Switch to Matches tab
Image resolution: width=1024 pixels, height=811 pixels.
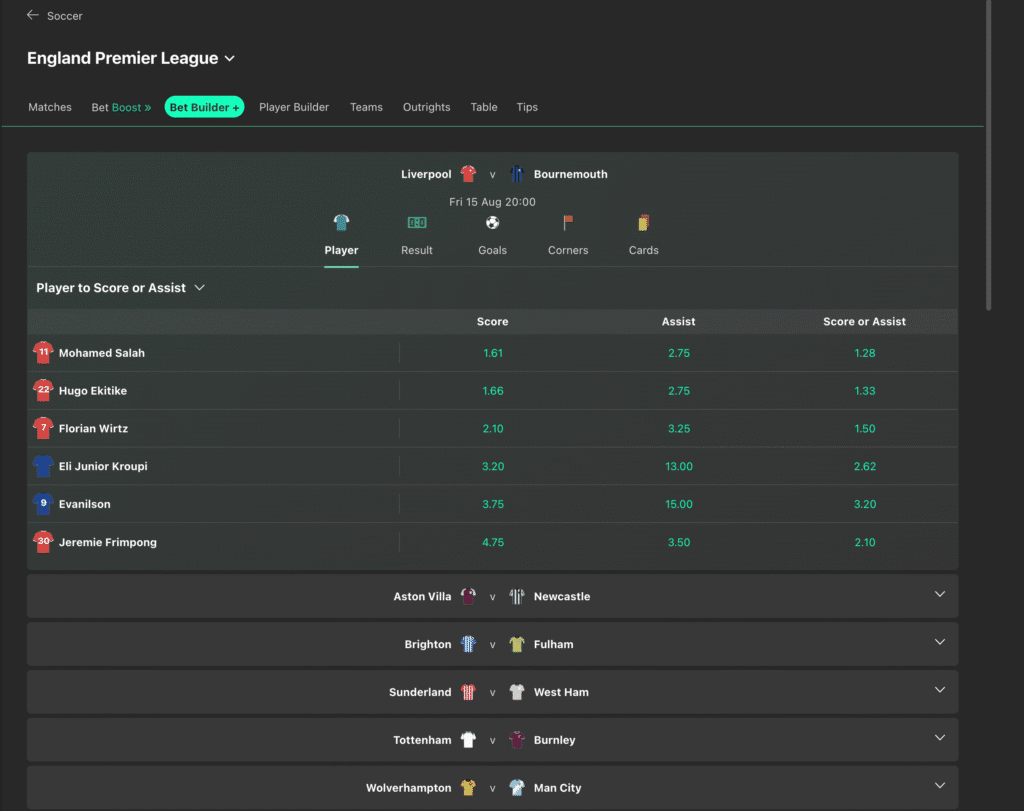pos(50,107)
